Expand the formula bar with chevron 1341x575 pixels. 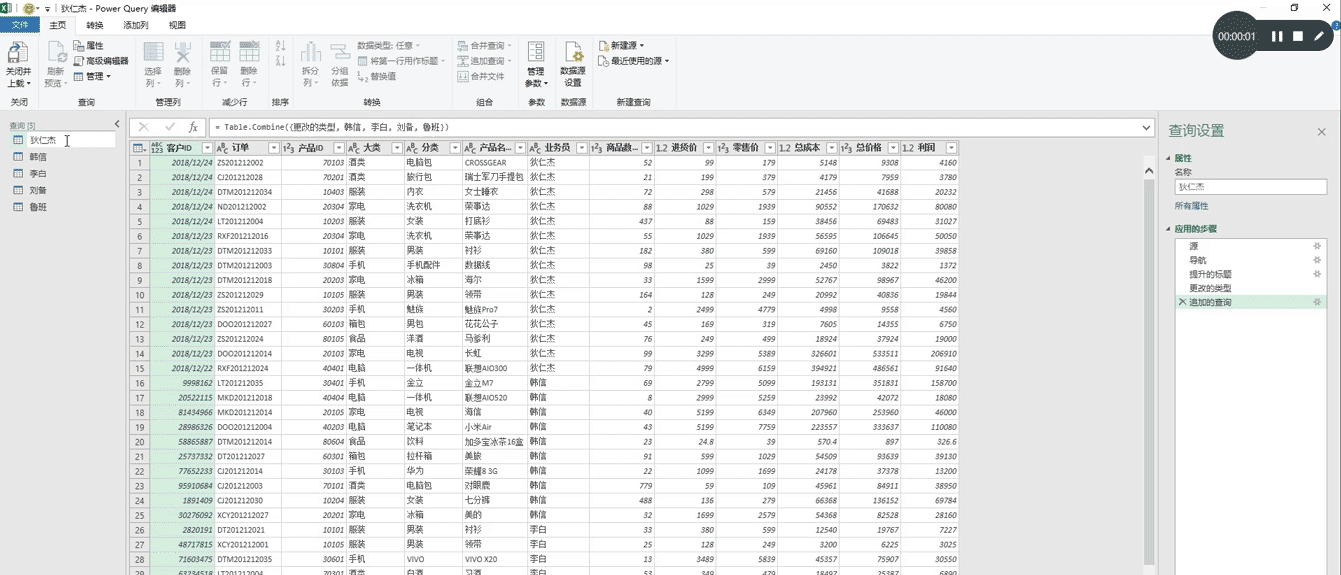1146,127
